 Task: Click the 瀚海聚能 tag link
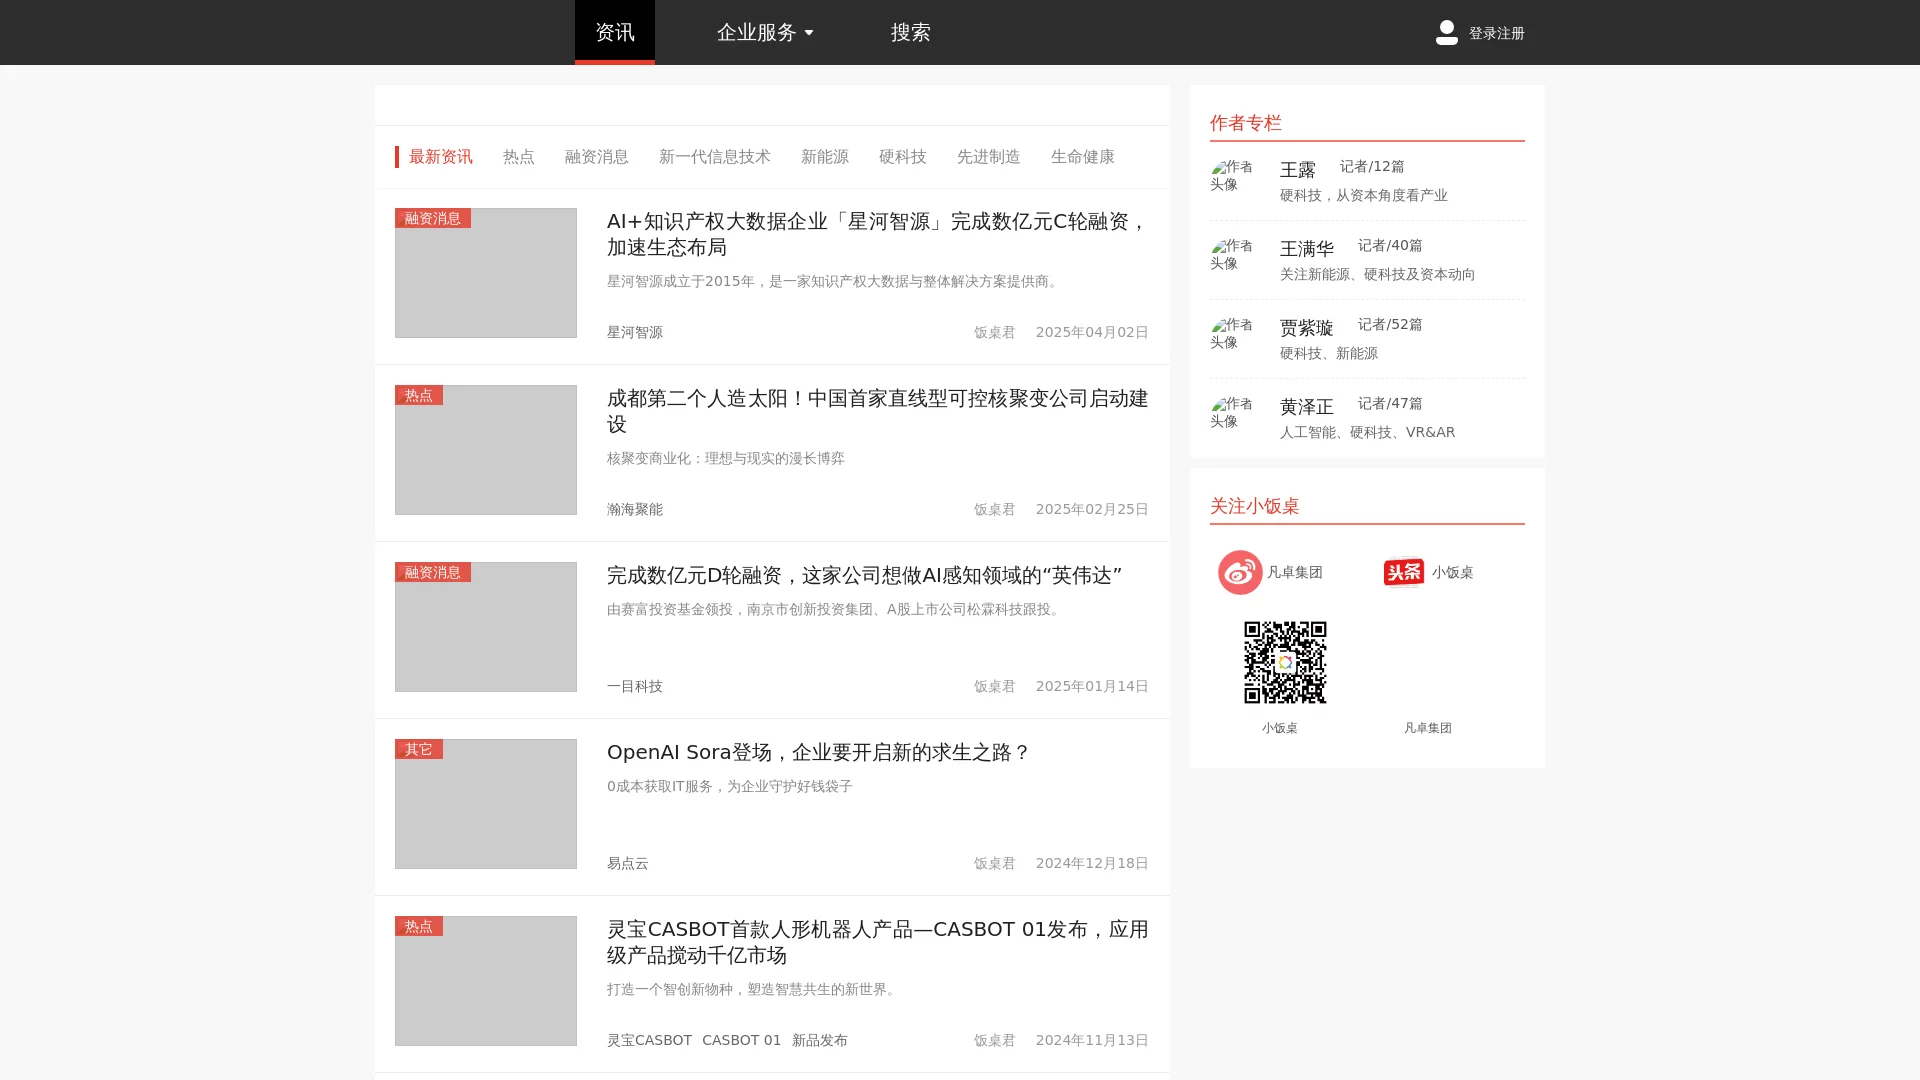[634, 509]
